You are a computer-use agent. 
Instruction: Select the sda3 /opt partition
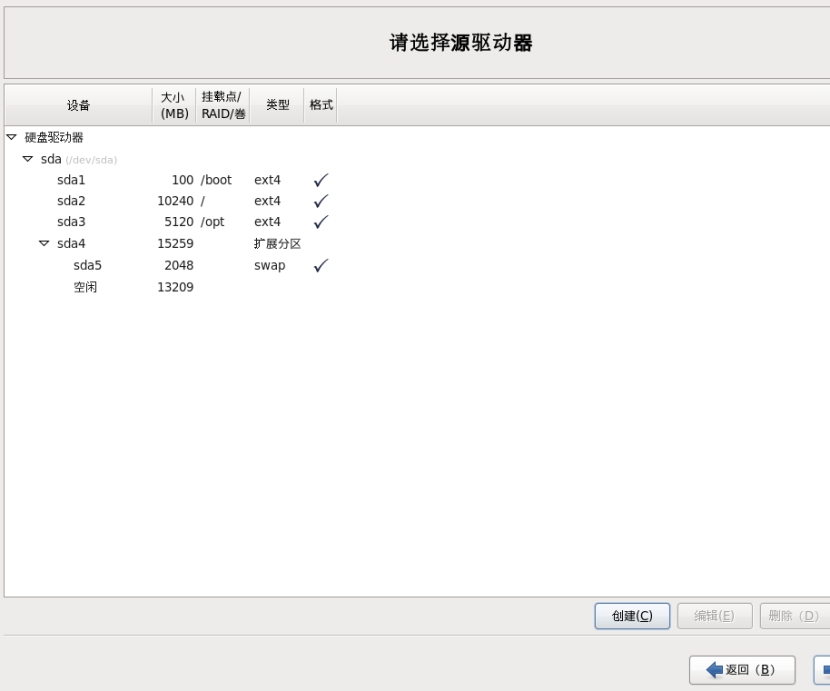click(x=72, y=222)
